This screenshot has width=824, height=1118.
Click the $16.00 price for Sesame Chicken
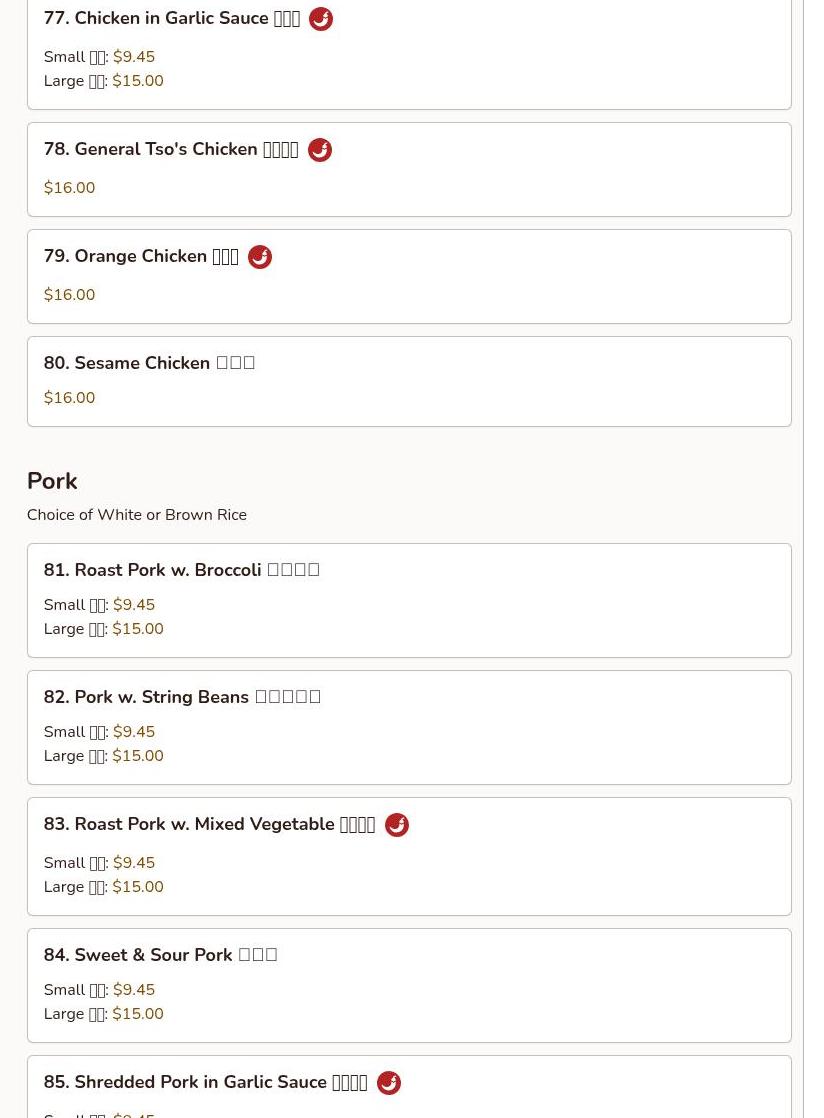[69, 398]
